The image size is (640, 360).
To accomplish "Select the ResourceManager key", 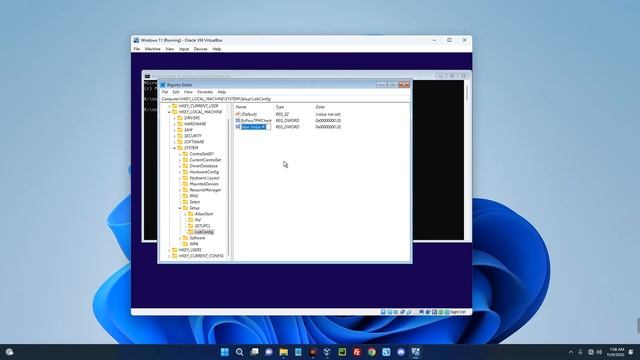I will [x=205, y=190].
